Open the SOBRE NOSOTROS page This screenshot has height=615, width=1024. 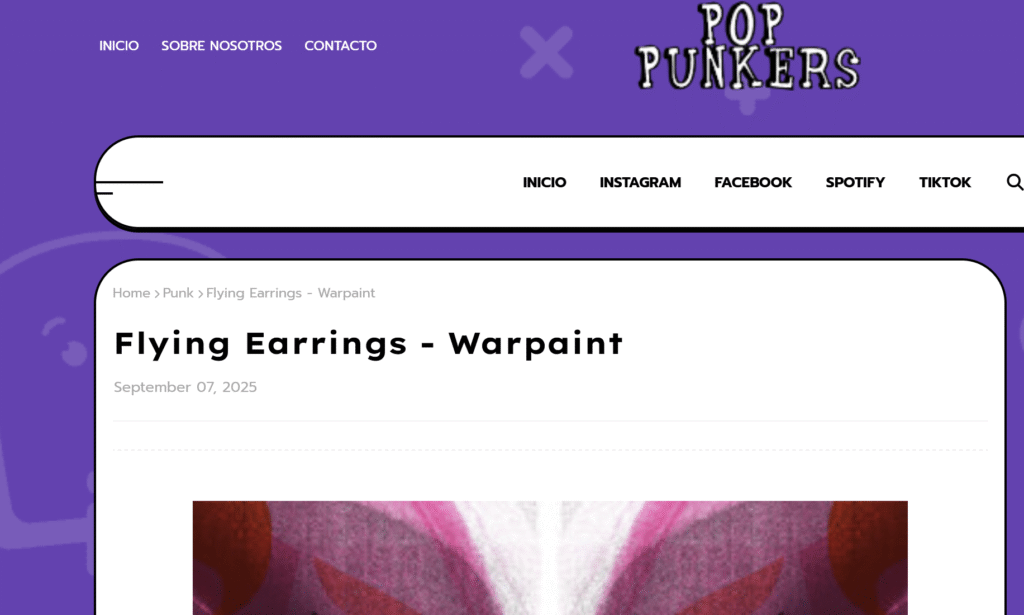(221, 46)
